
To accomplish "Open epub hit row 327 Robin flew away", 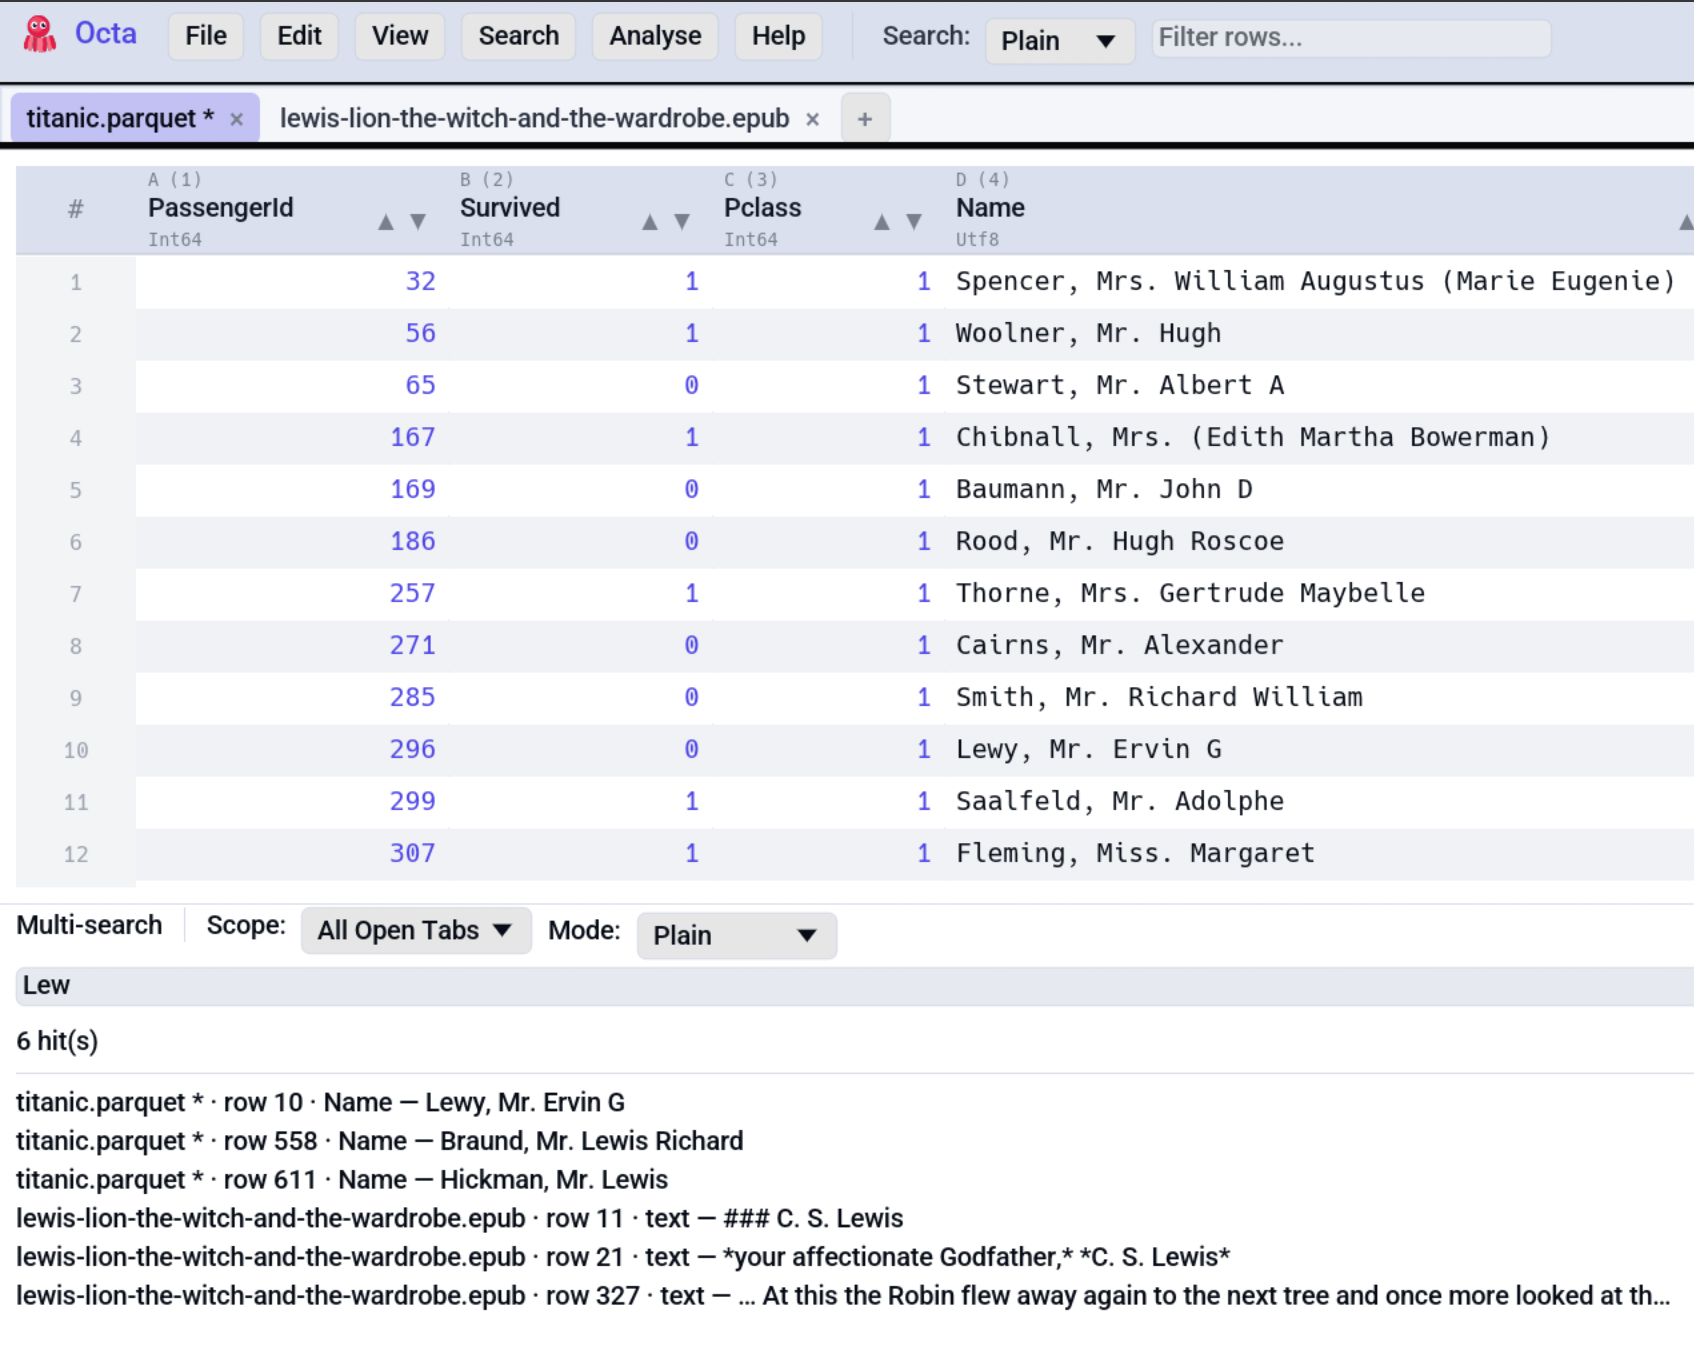I will click(x=843, y=1296).
